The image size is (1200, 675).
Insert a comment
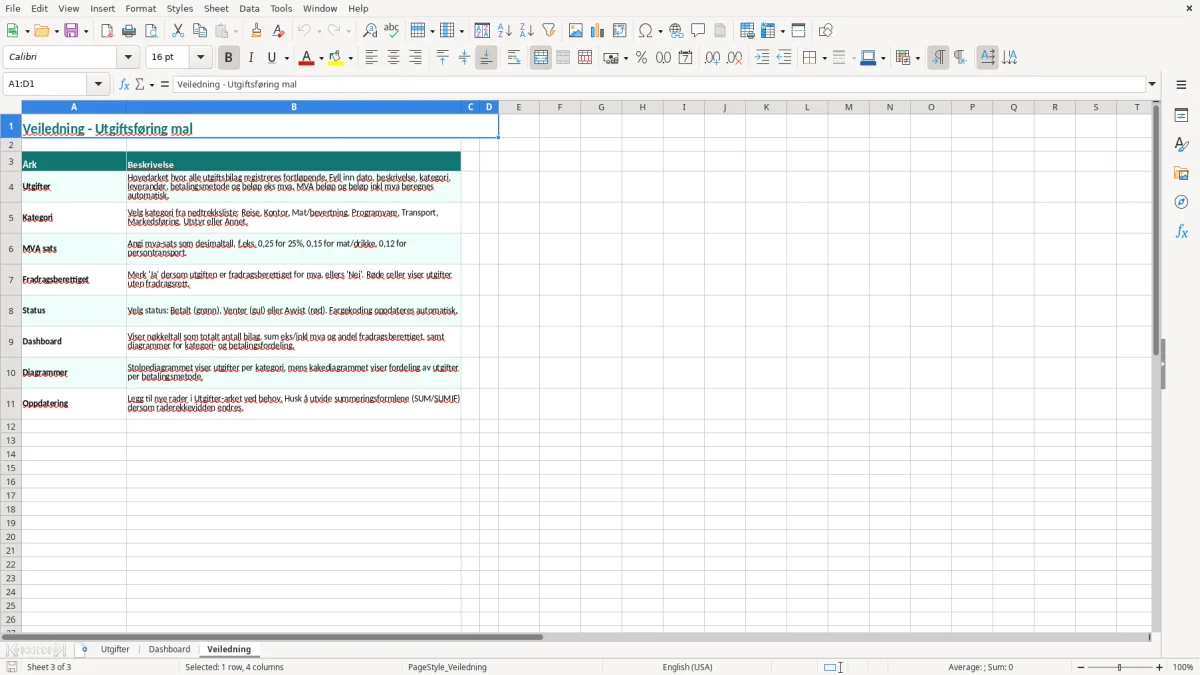[699, 31]
